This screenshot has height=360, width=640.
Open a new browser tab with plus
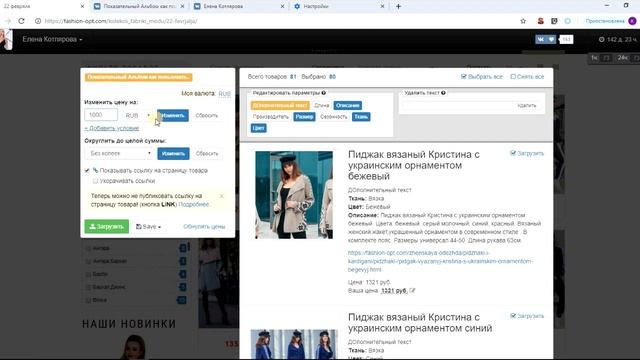pyautogui.click(x=398, y=6)
